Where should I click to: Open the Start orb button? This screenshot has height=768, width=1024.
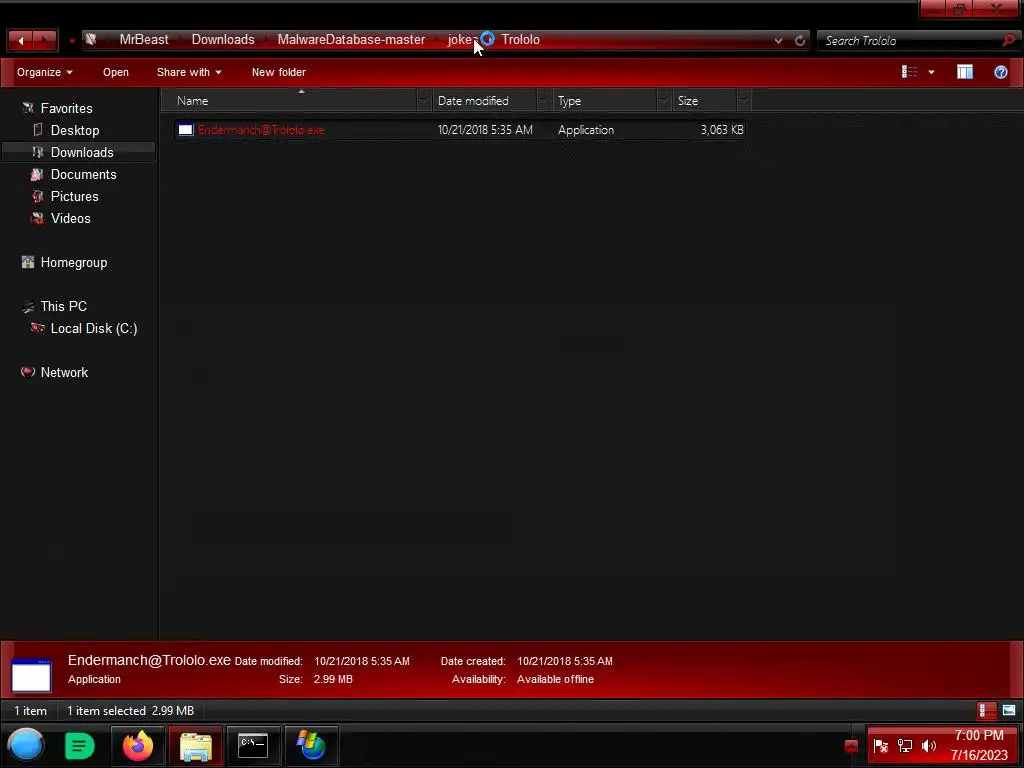(26, 745)
